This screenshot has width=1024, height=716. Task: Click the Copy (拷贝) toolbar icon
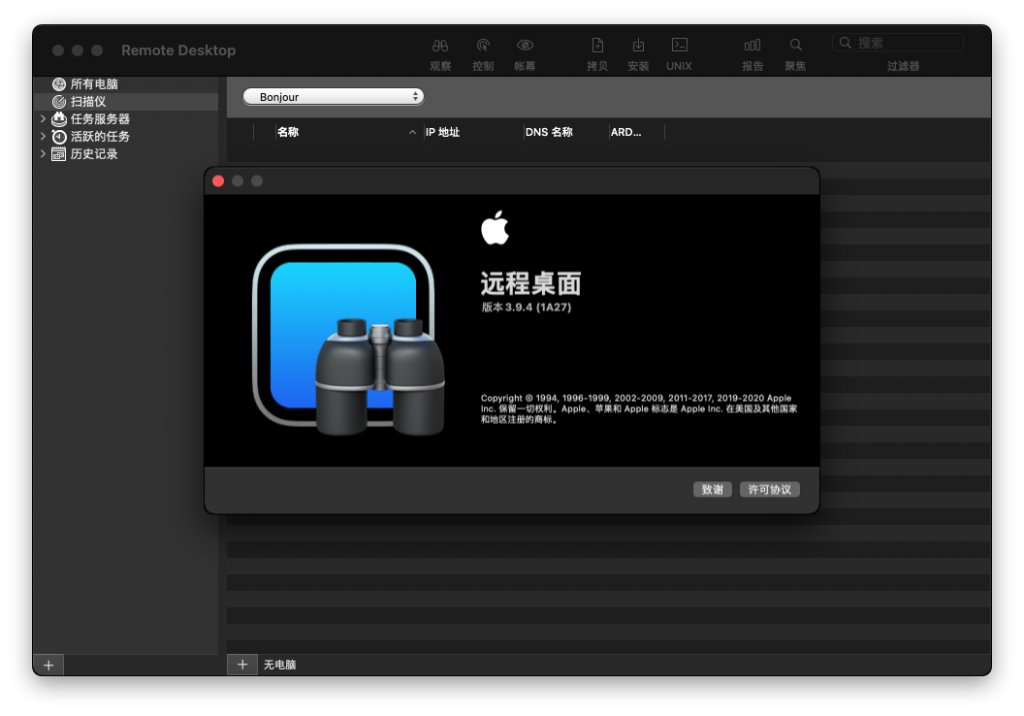point(597,45)
